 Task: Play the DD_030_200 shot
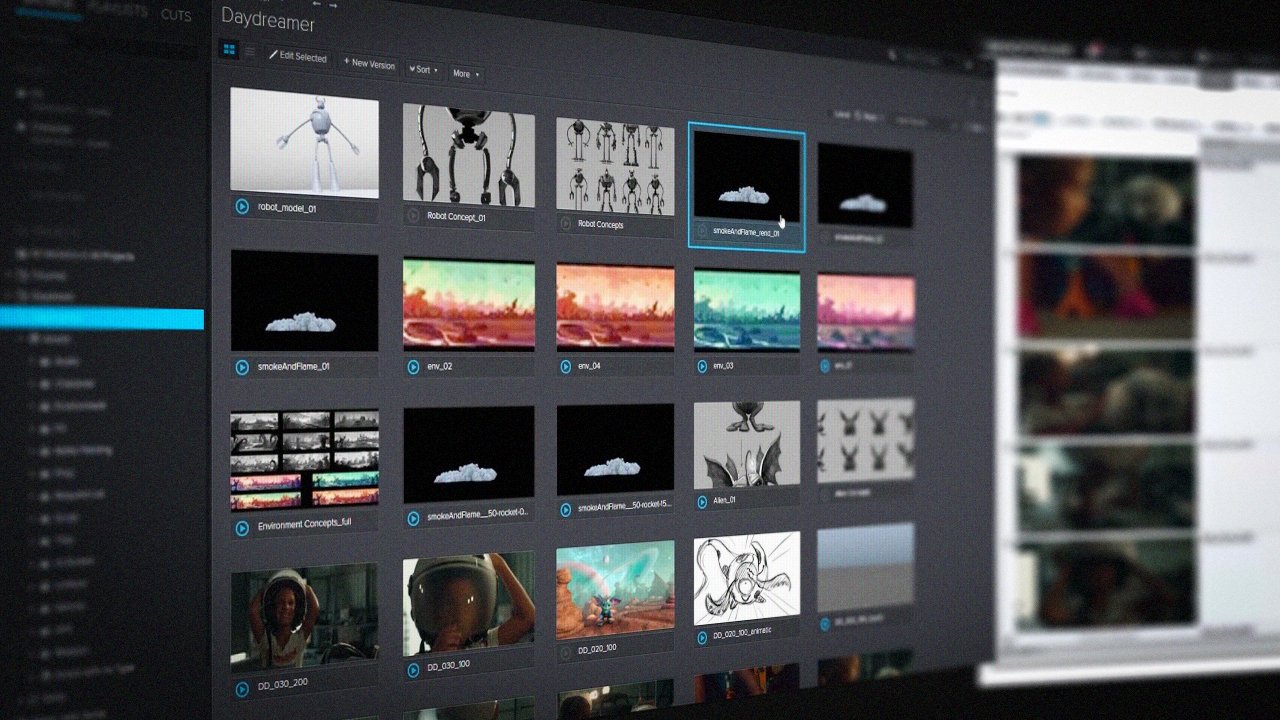click(x=241, y=687)
